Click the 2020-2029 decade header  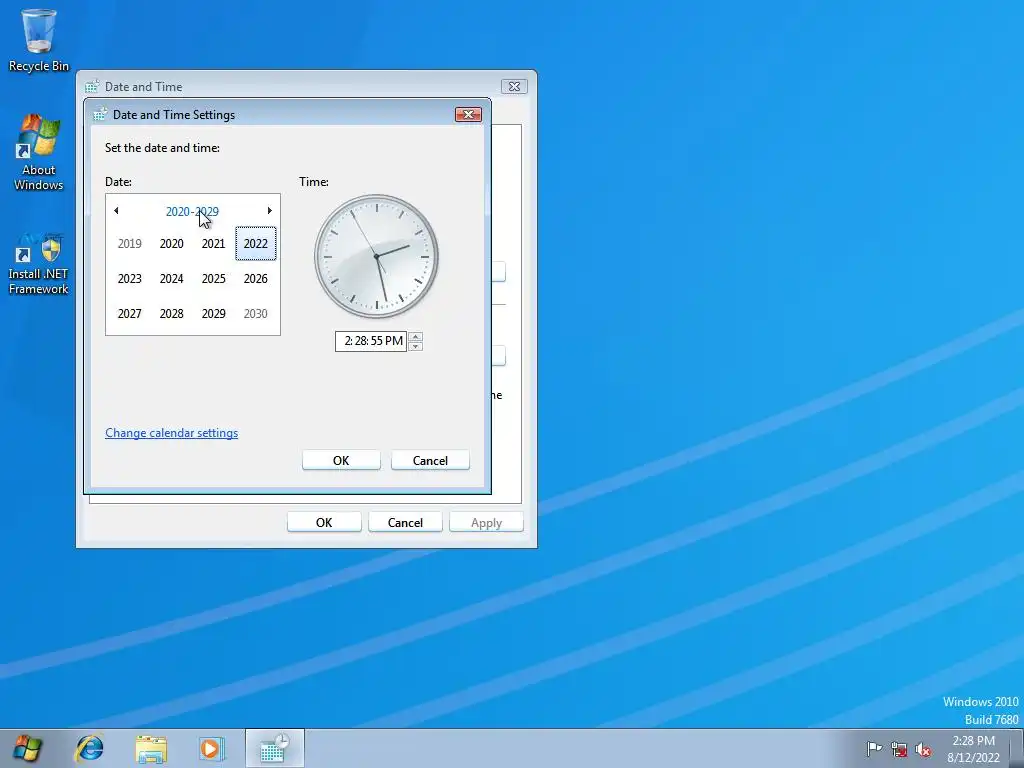pos(192,212)
